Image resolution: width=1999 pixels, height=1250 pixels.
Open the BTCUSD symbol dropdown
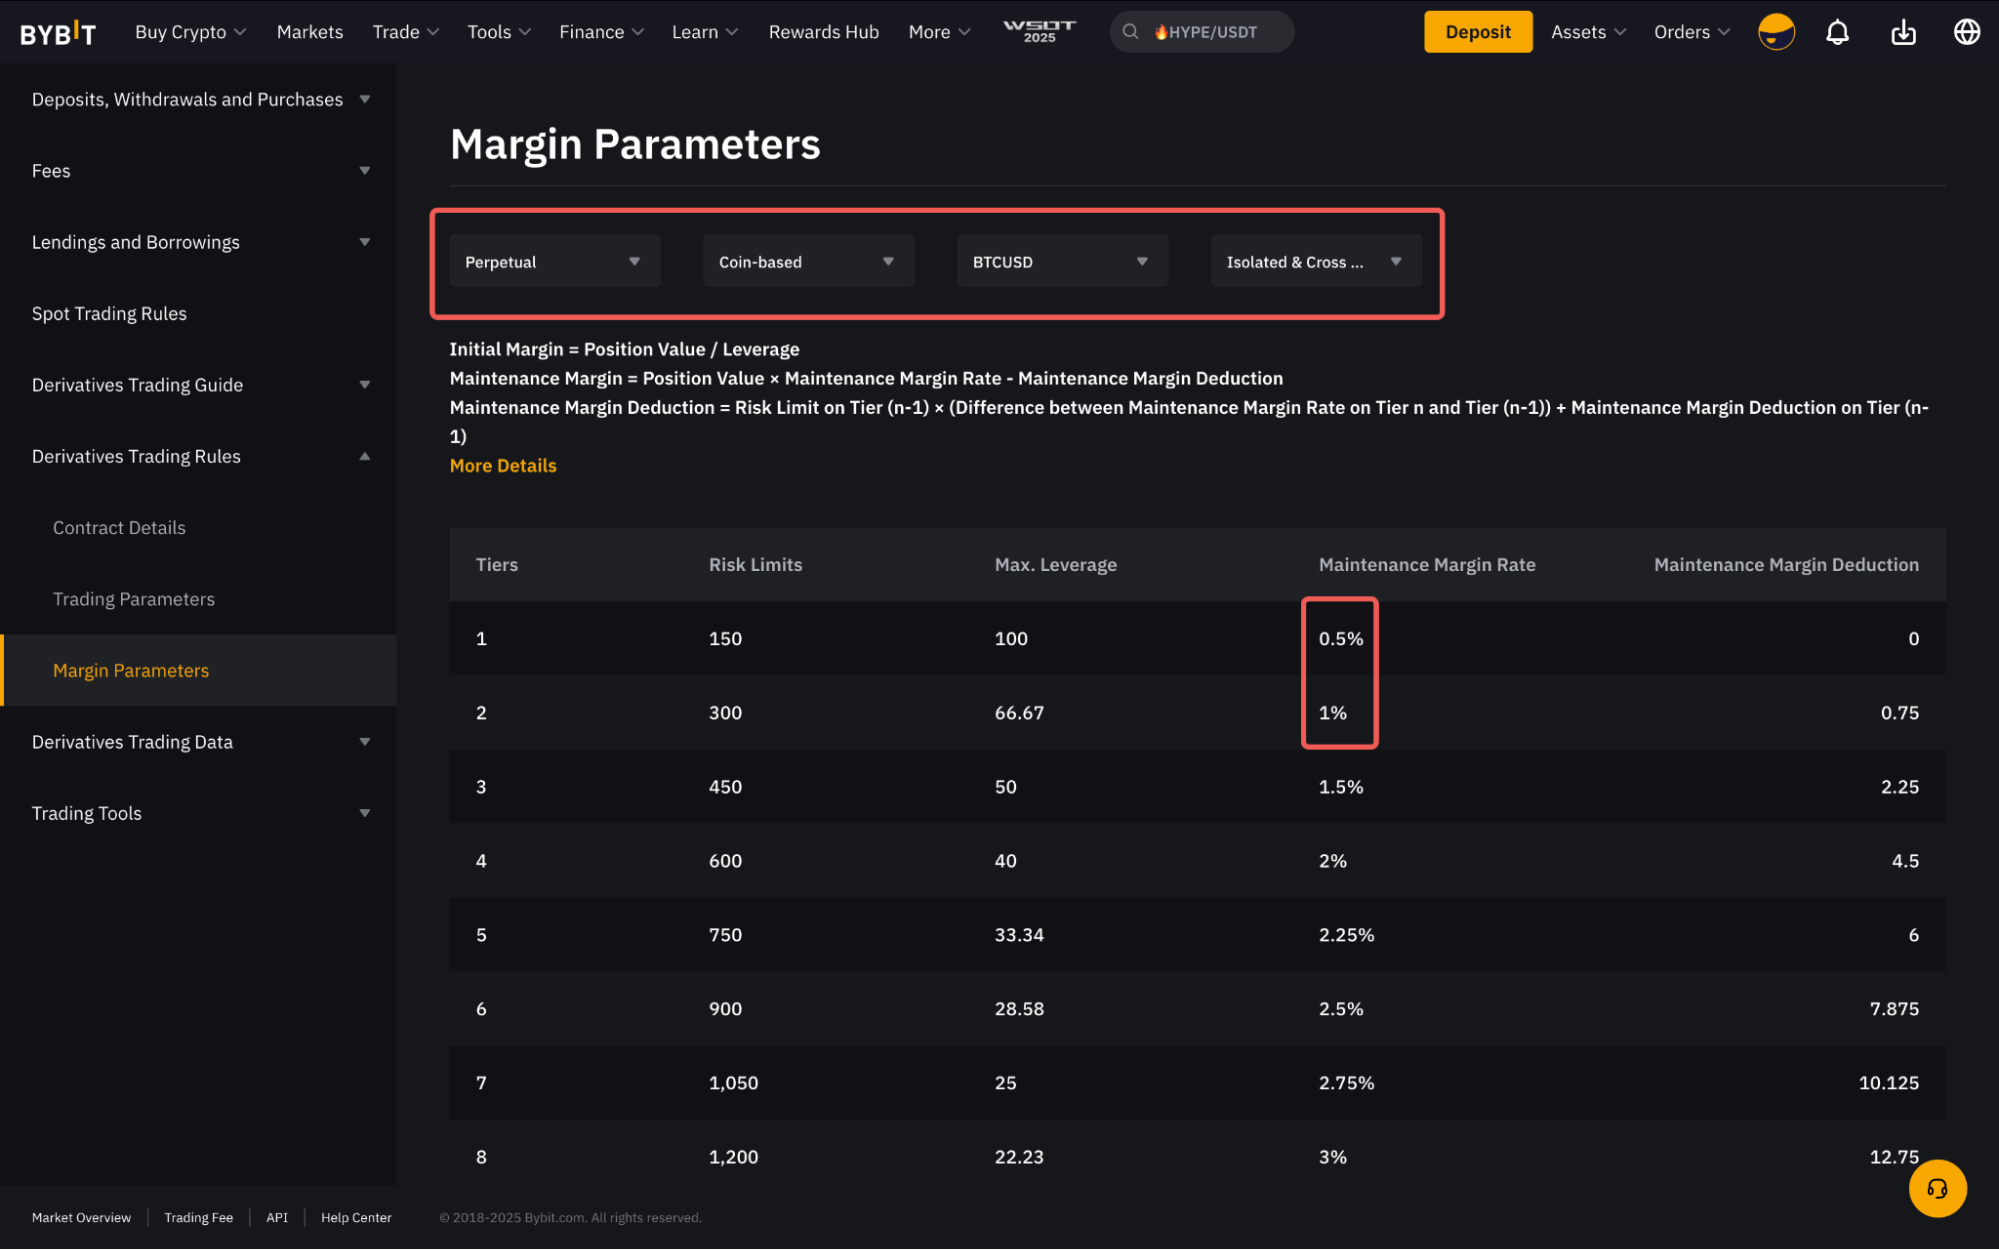1061,262
